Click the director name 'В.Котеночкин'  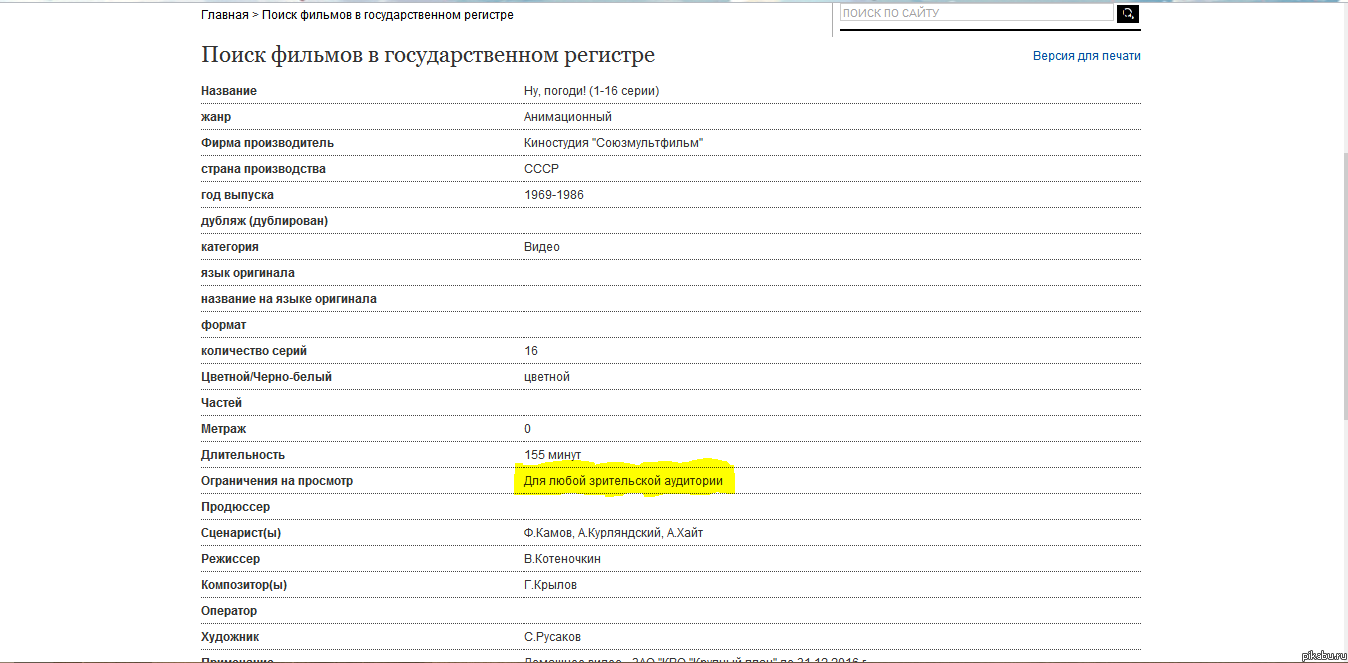pos(562,559)
